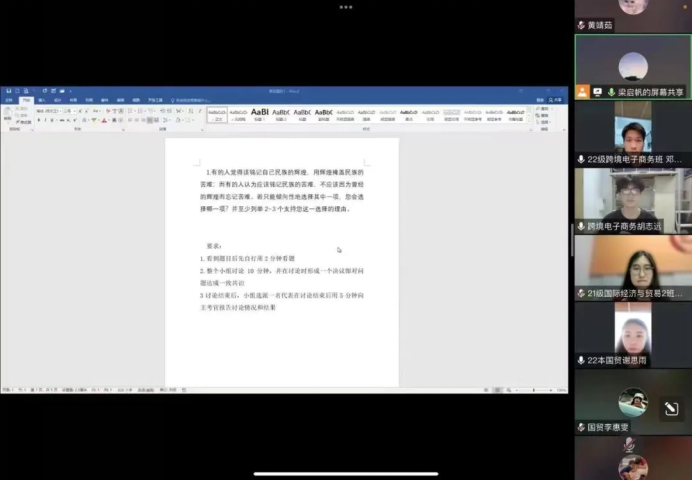Open the Insert ribbon tab
693x481 pixels.
coord(42,100)
